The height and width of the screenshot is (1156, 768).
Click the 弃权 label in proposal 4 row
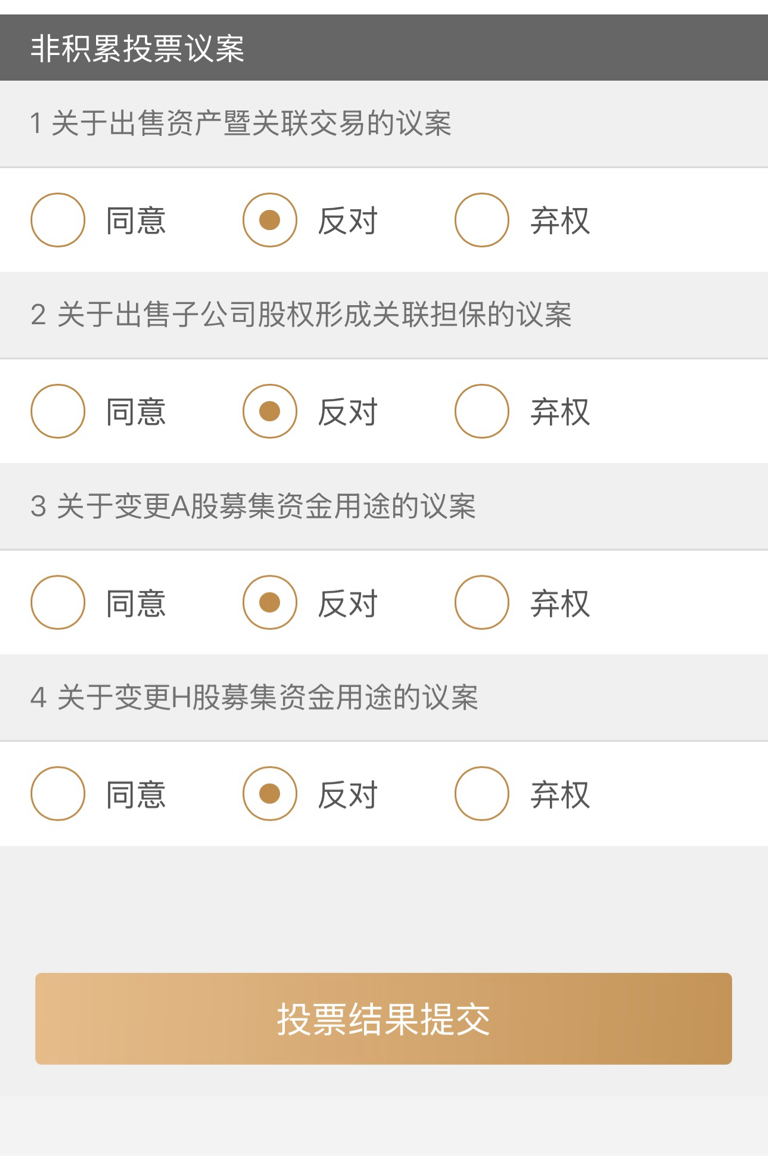pos(560,795)
